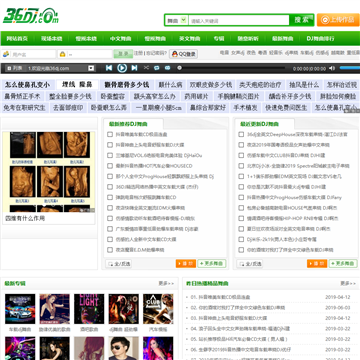
Task: Click orange 播放 under the 最新推荐DJ舞曲 list
Action: point(186,263)
